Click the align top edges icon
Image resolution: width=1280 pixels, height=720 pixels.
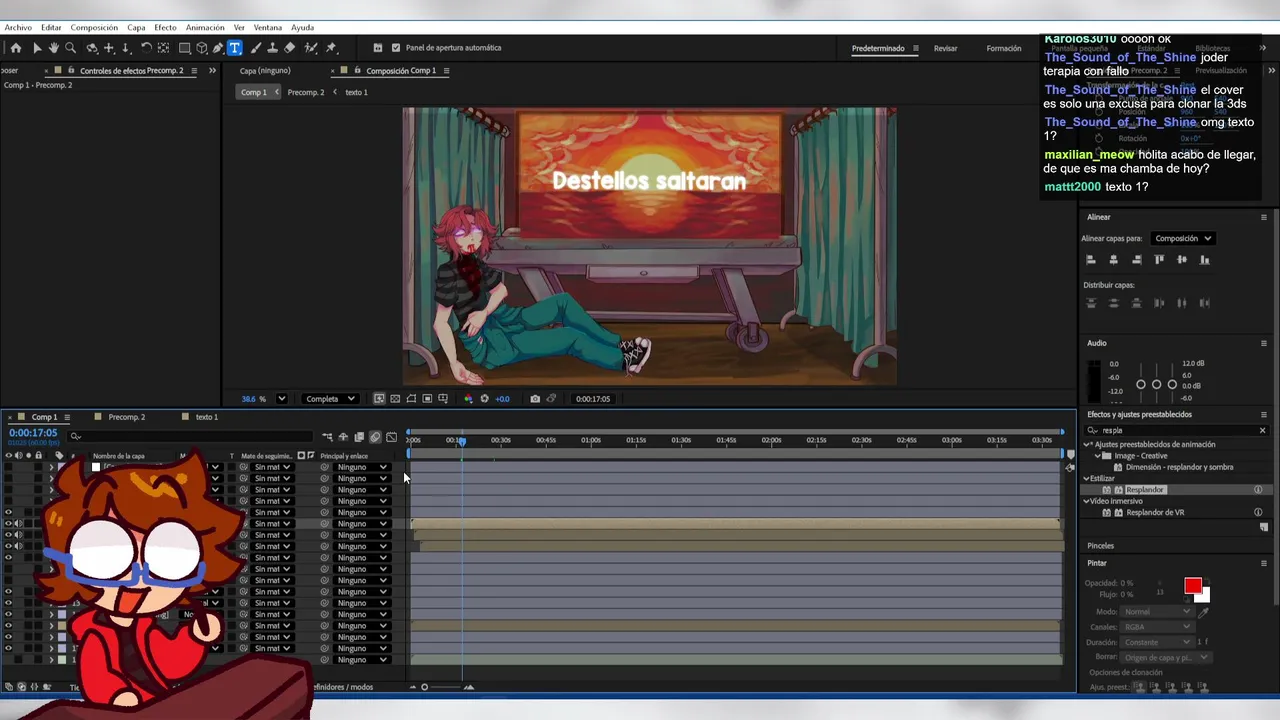[x=1160, y=260]
